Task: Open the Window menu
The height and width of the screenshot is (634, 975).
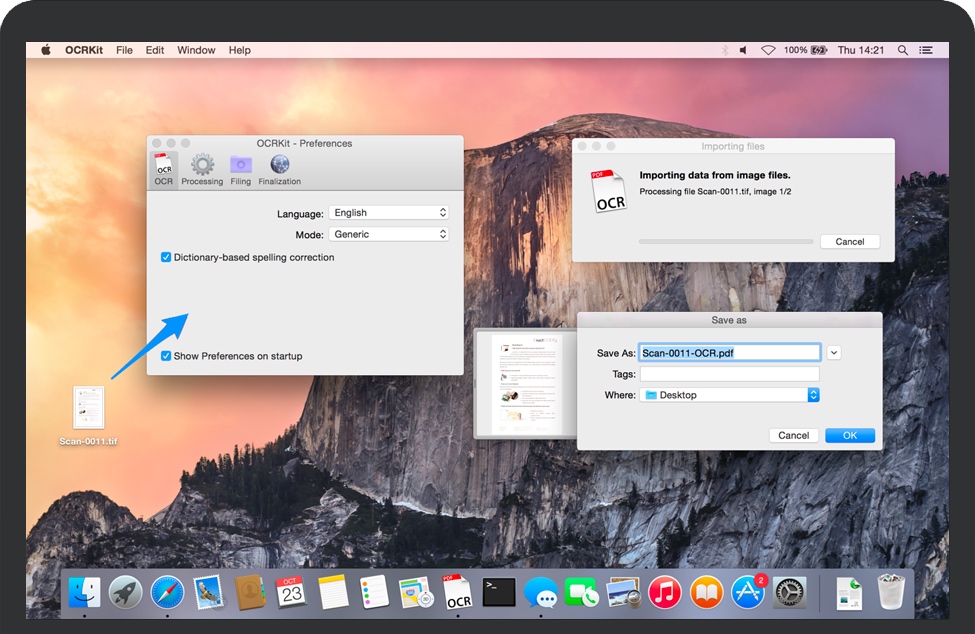Action: pyautogui.click(x=195, y=50)
